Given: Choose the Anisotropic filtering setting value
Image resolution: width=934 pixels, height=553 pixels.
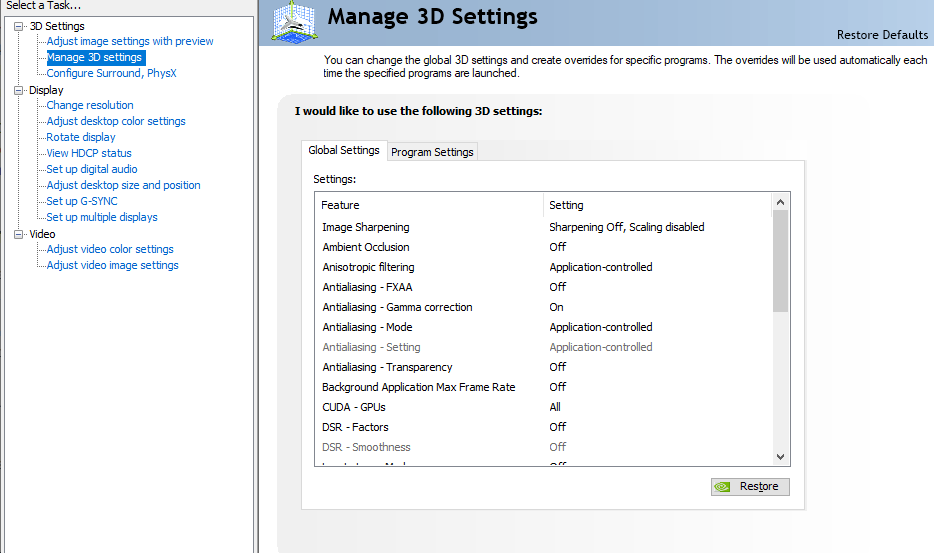Looking at the screenshot, I should pyautogui.click(x=601, y=267).
